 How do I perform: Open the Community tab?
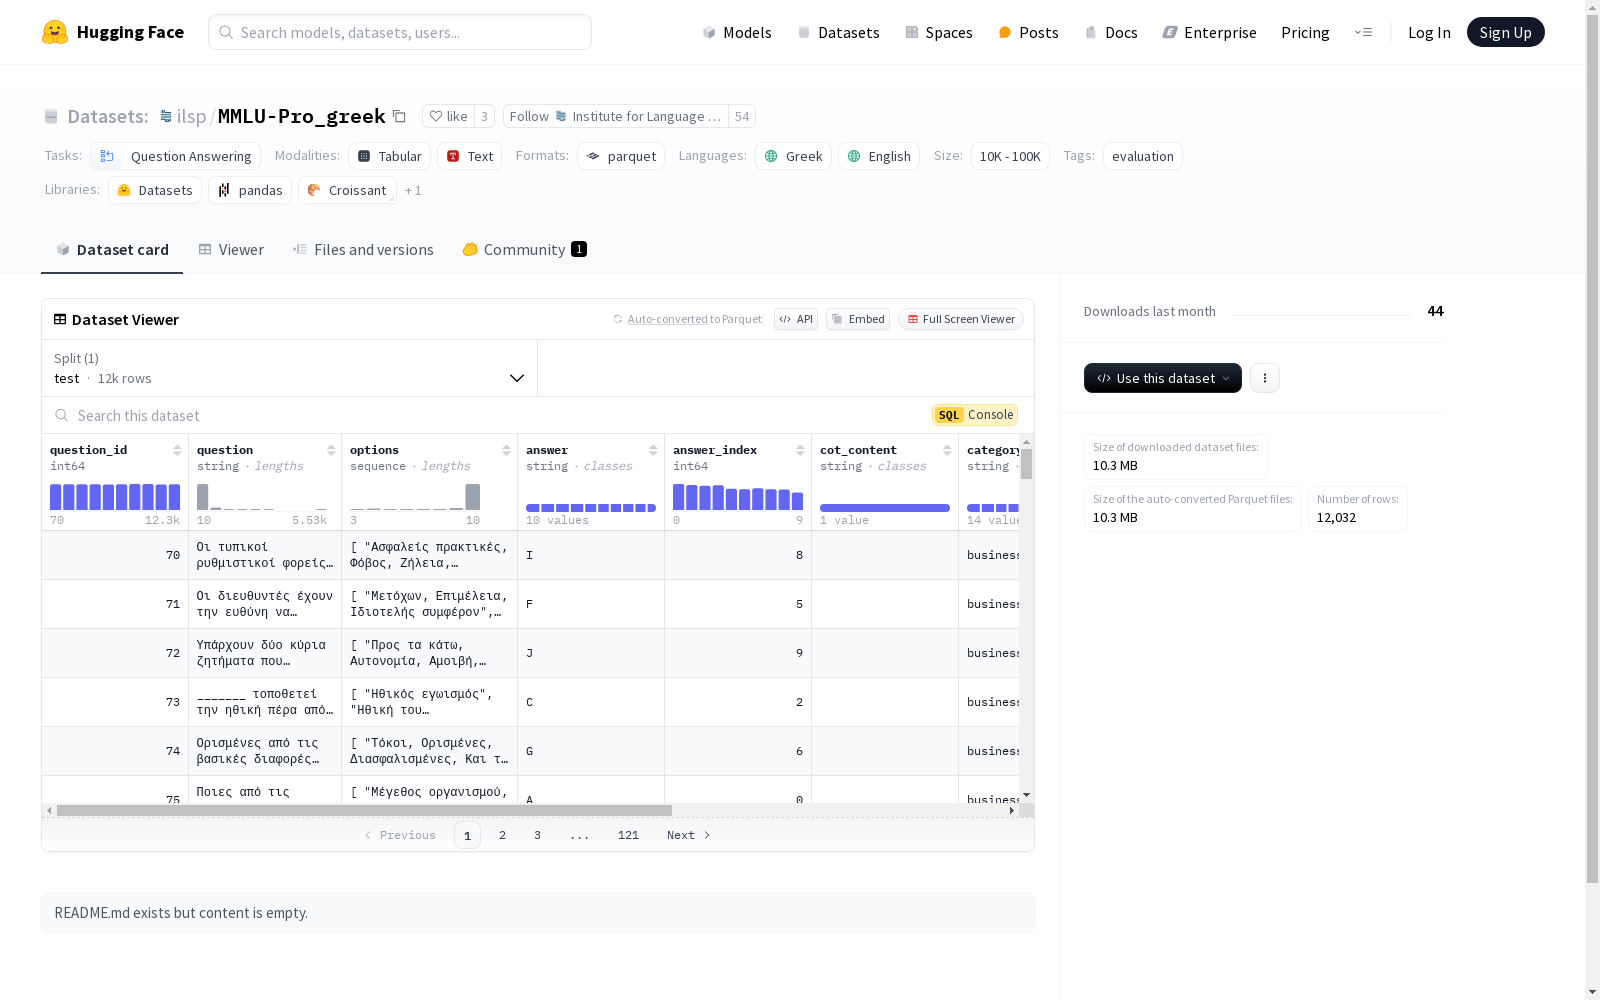524,250
